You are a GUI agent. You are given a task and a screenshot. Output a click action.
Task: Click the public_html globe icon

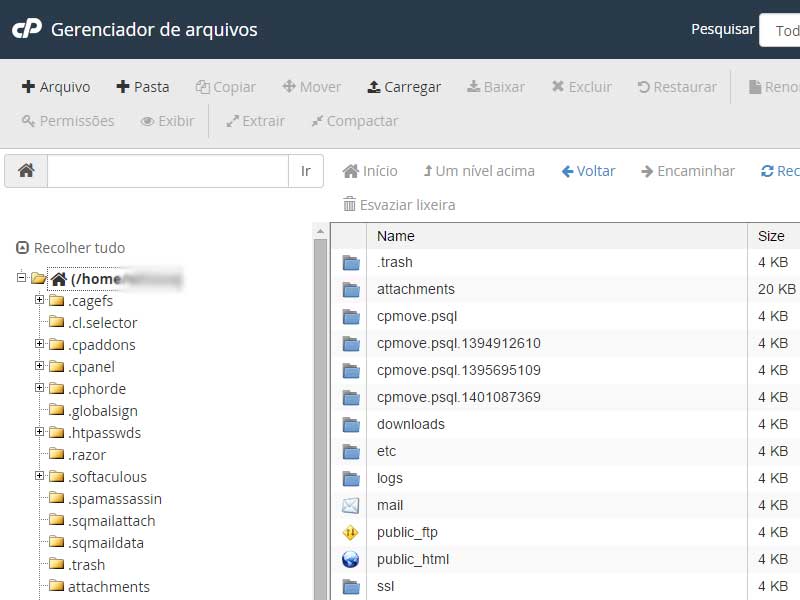pyautogui.click(x=351, y=560)
